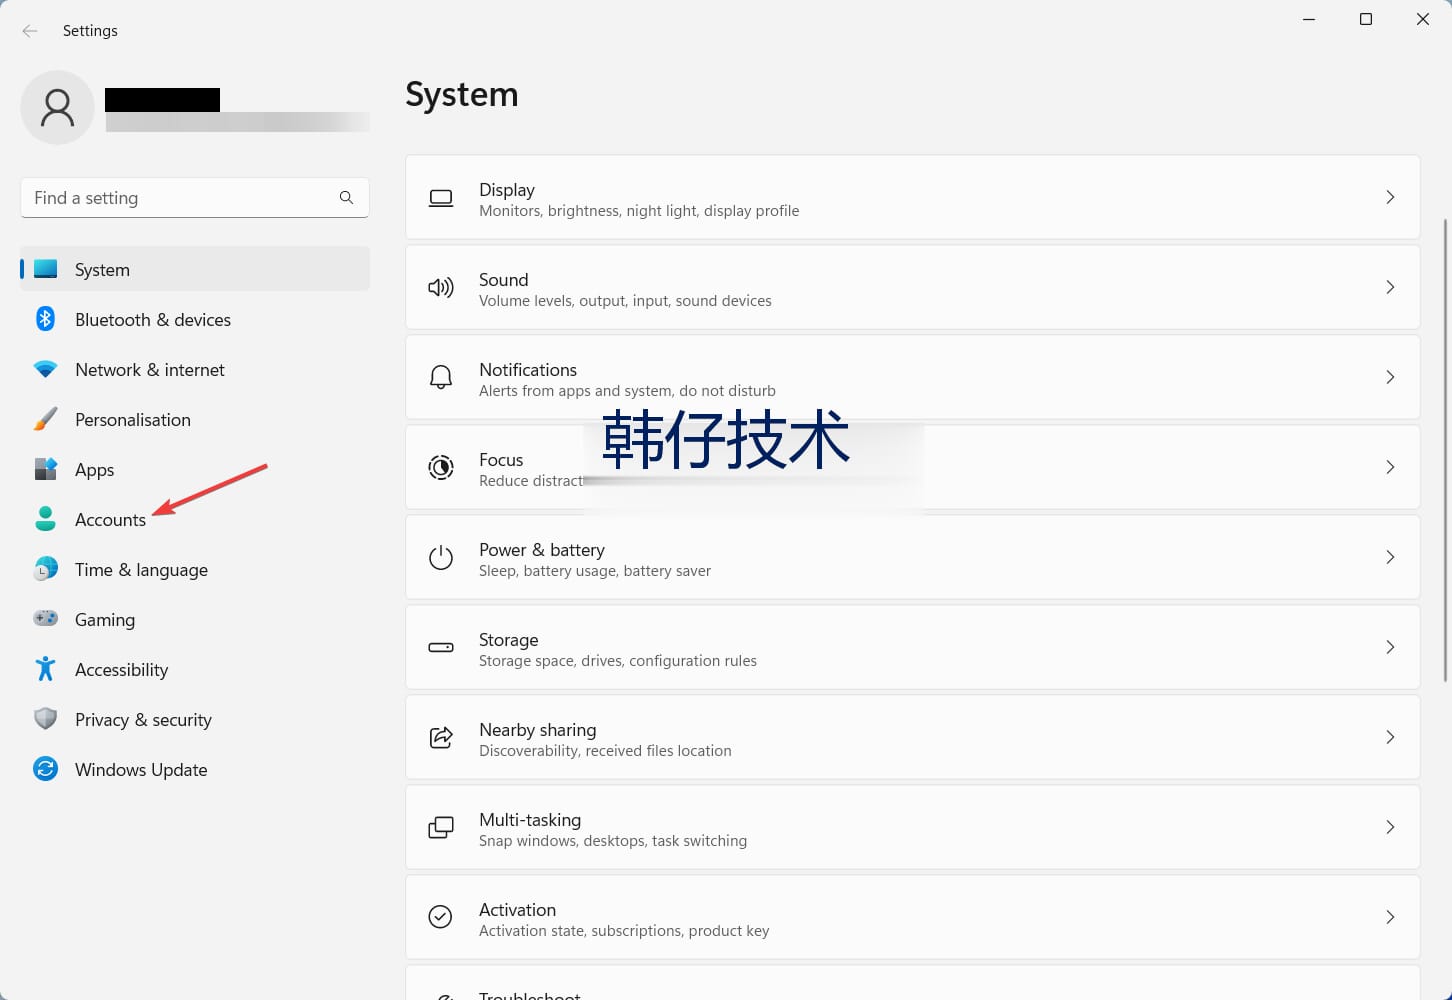Click the Notifications bell icon
This screenshot has width=1452, height=1000.
(x=441, y=377)
